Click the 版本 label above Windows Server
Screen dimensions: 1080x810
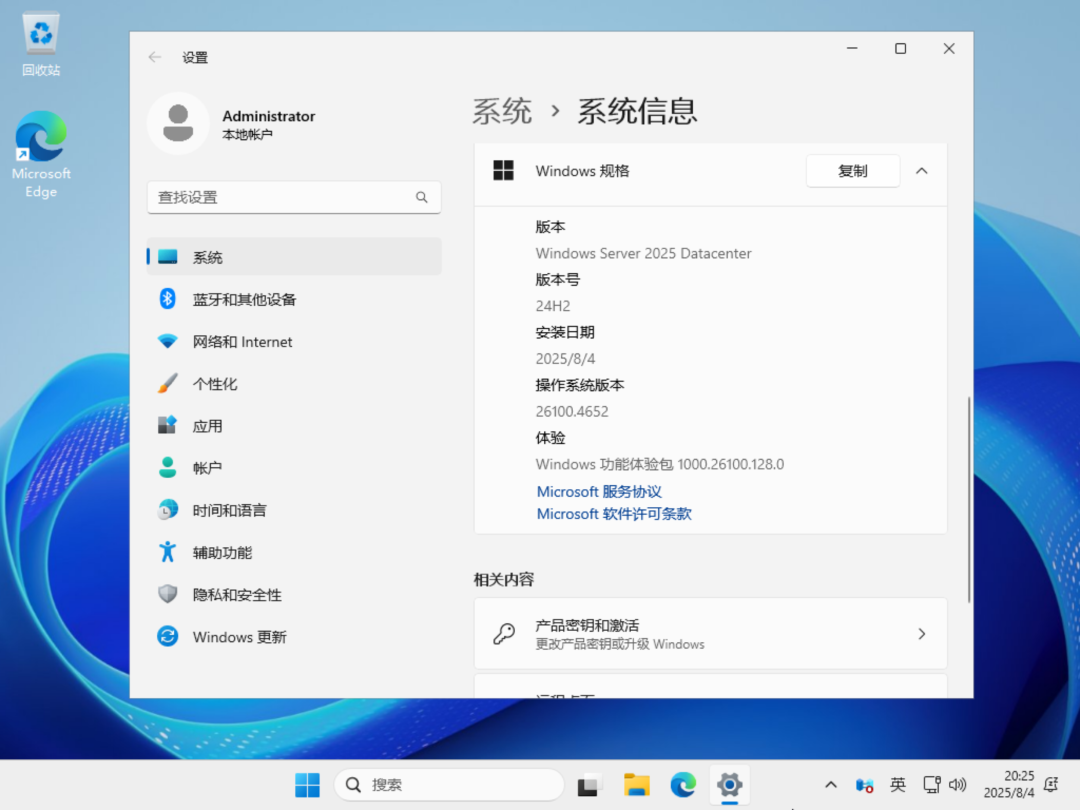point(550,227)
